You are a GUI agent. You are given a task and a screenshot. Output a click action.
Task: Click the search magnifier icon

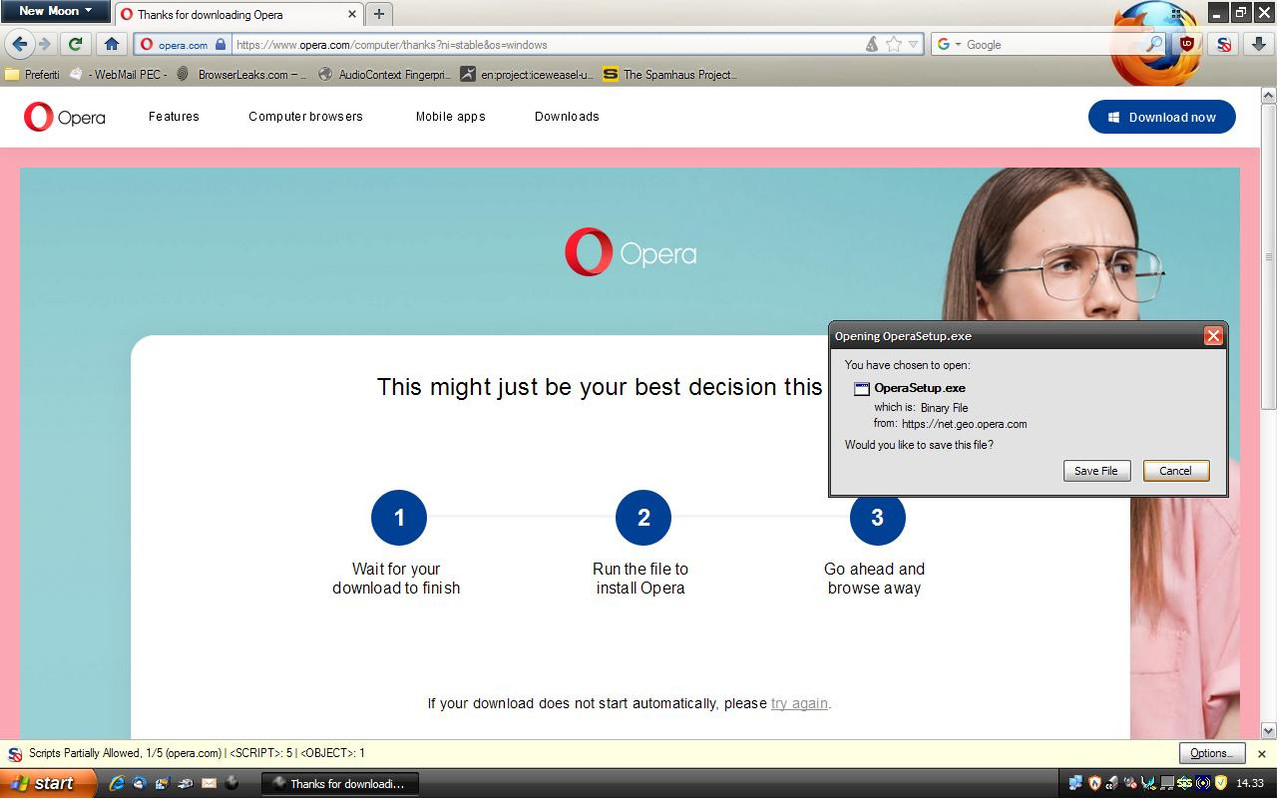point(1154,45)
